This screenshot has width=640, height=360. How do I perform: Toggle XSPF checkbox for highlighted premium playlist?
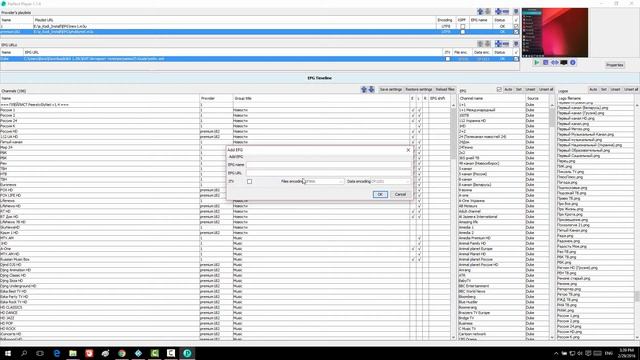coord(462,31)
